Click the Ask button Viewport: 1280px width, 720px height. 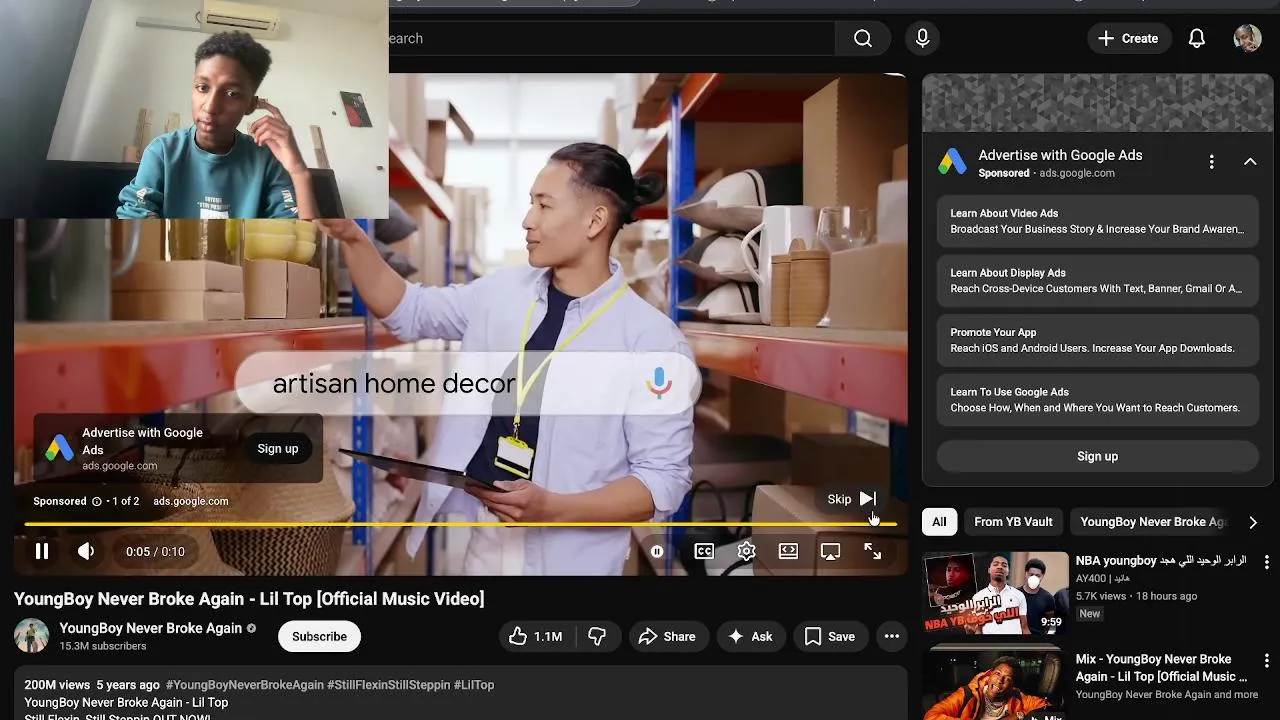point(750,636)
